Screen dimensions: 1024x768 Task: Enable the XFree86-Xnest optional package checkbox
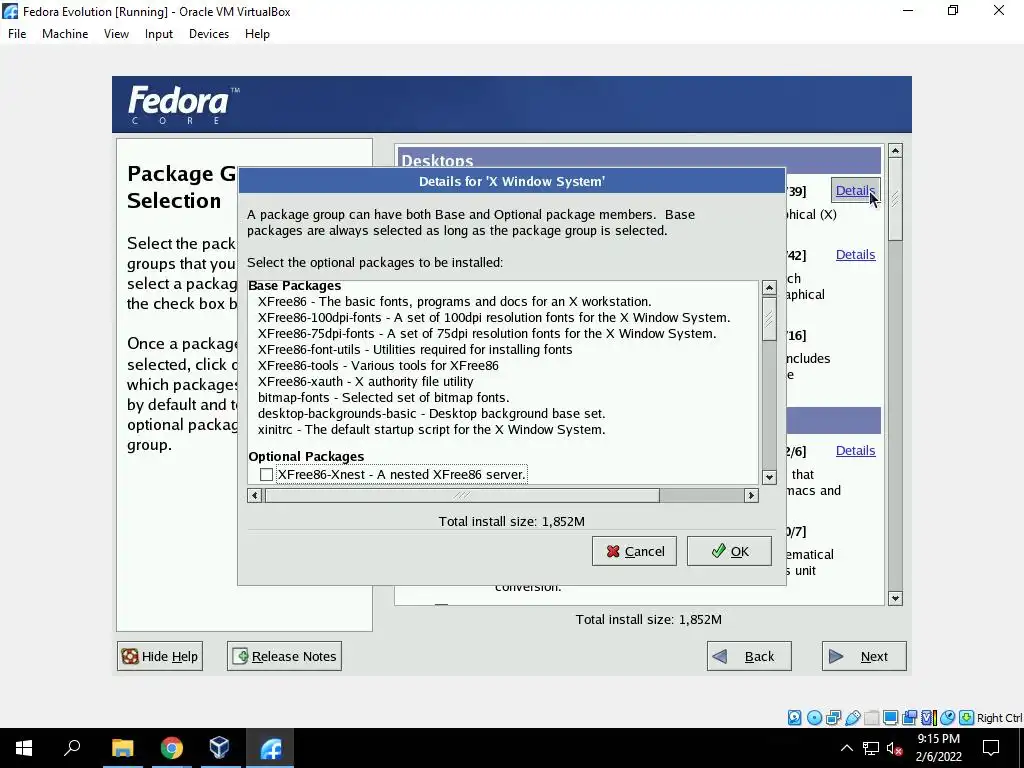coord(266,474)
